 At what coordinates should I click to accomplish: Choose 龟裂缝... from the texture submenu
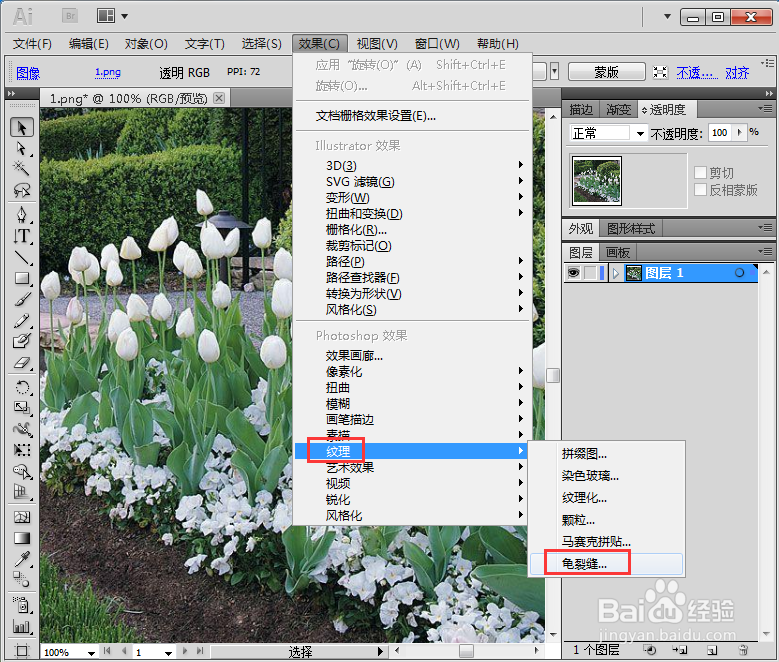(x=606, y=564)
